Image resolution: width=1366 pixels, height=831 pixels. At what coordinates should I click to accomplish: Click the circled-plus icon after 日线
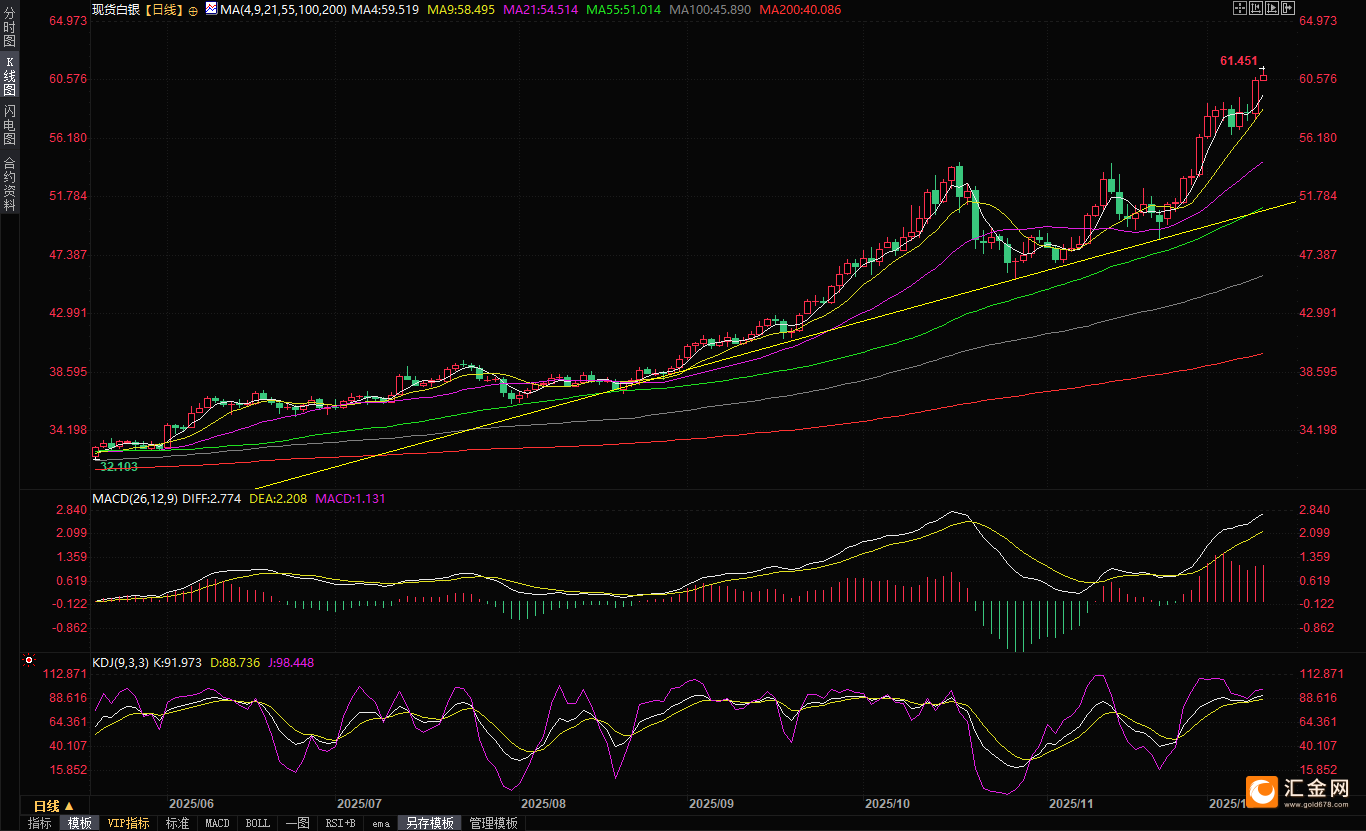pos(193,10)
